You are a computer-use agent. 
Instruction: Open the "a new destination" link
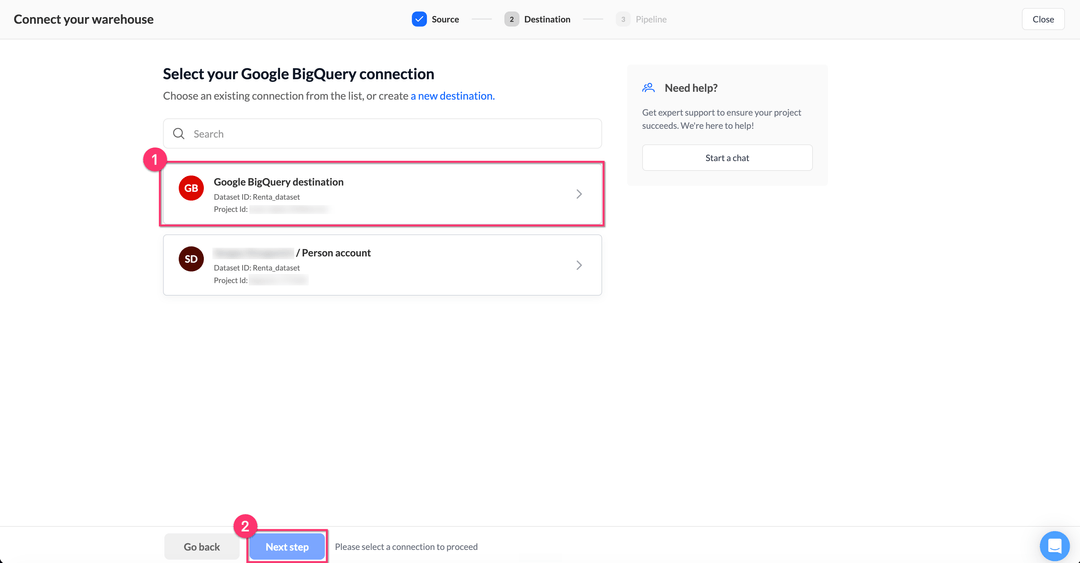[x=453, y=96]
